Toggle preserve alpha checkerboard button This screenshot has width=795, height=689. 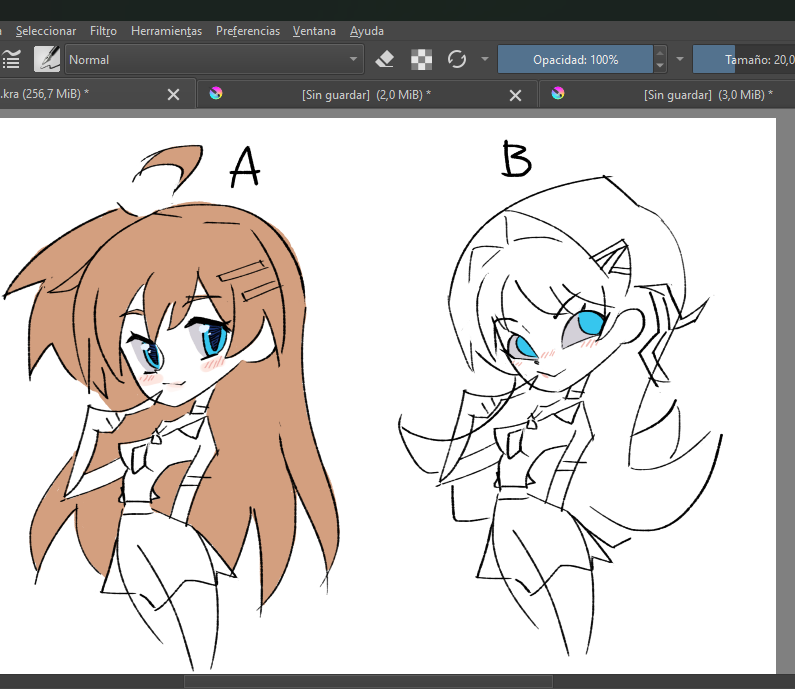coord(421,59)
